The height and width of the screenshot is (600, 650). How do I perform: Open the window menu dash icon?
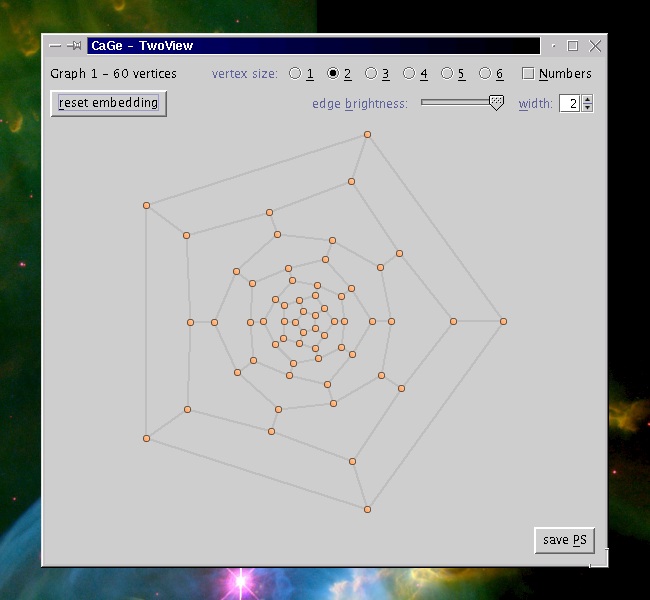point(55,46)
